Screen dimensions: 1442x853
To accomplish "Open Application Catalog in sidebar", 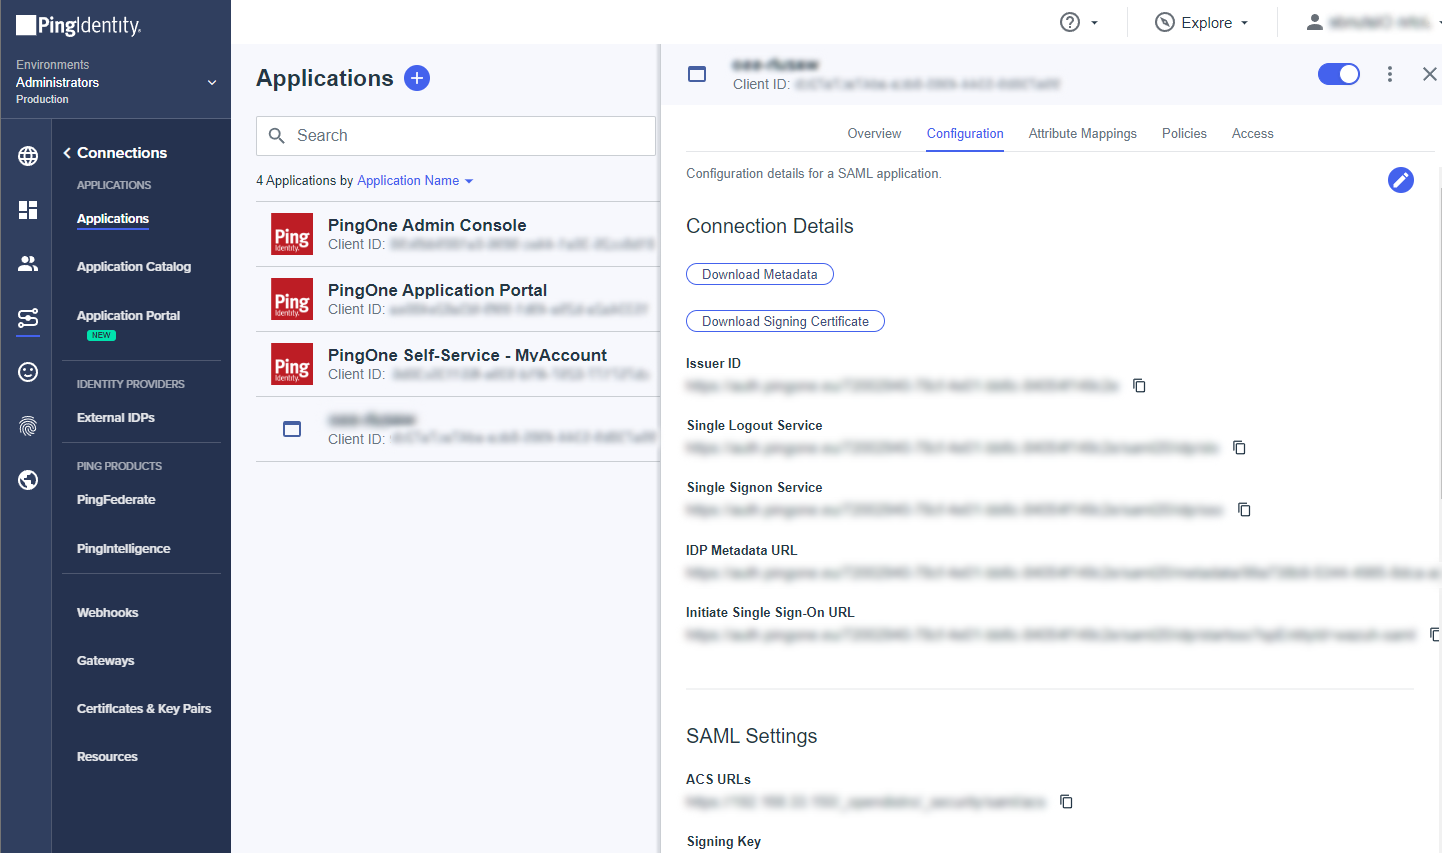I will point(134,267).
